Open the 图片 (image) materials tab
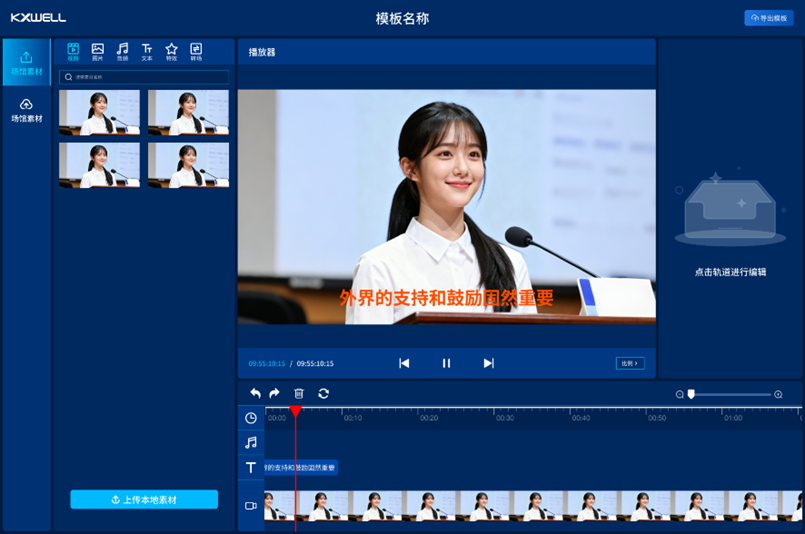This screenshot has height=534, width=805. (97, 52)
